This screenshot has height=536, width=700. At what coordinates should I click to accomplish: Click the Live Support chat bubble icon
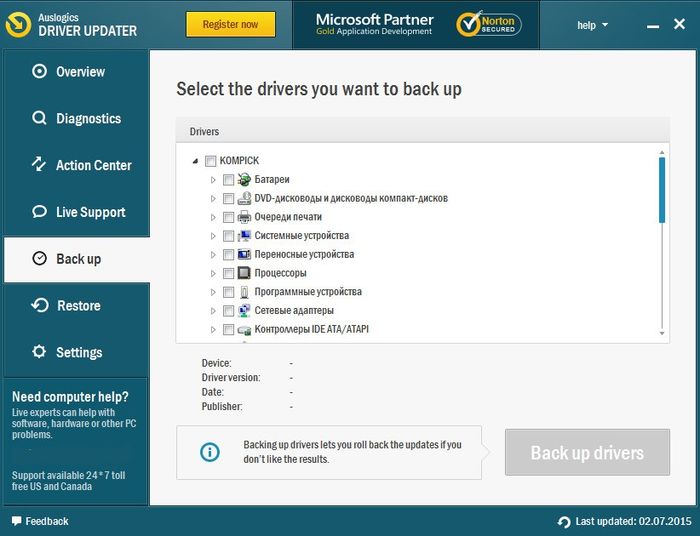(x=39, y=212)
